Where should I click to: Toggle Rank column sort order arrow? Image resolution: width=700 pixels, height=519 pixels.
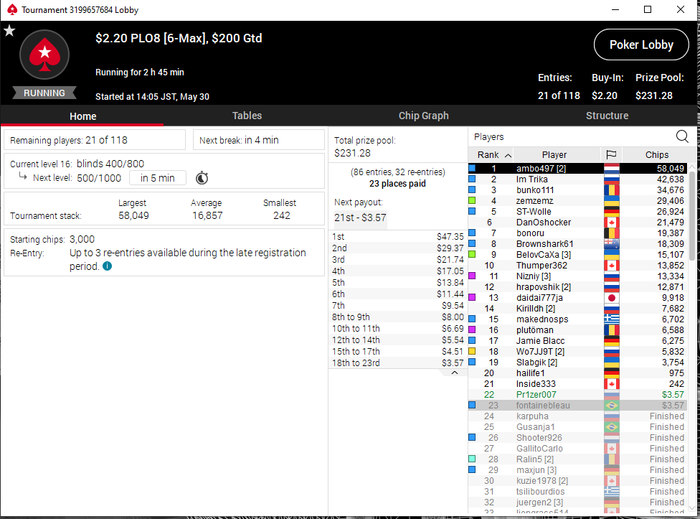coord(508,155)
